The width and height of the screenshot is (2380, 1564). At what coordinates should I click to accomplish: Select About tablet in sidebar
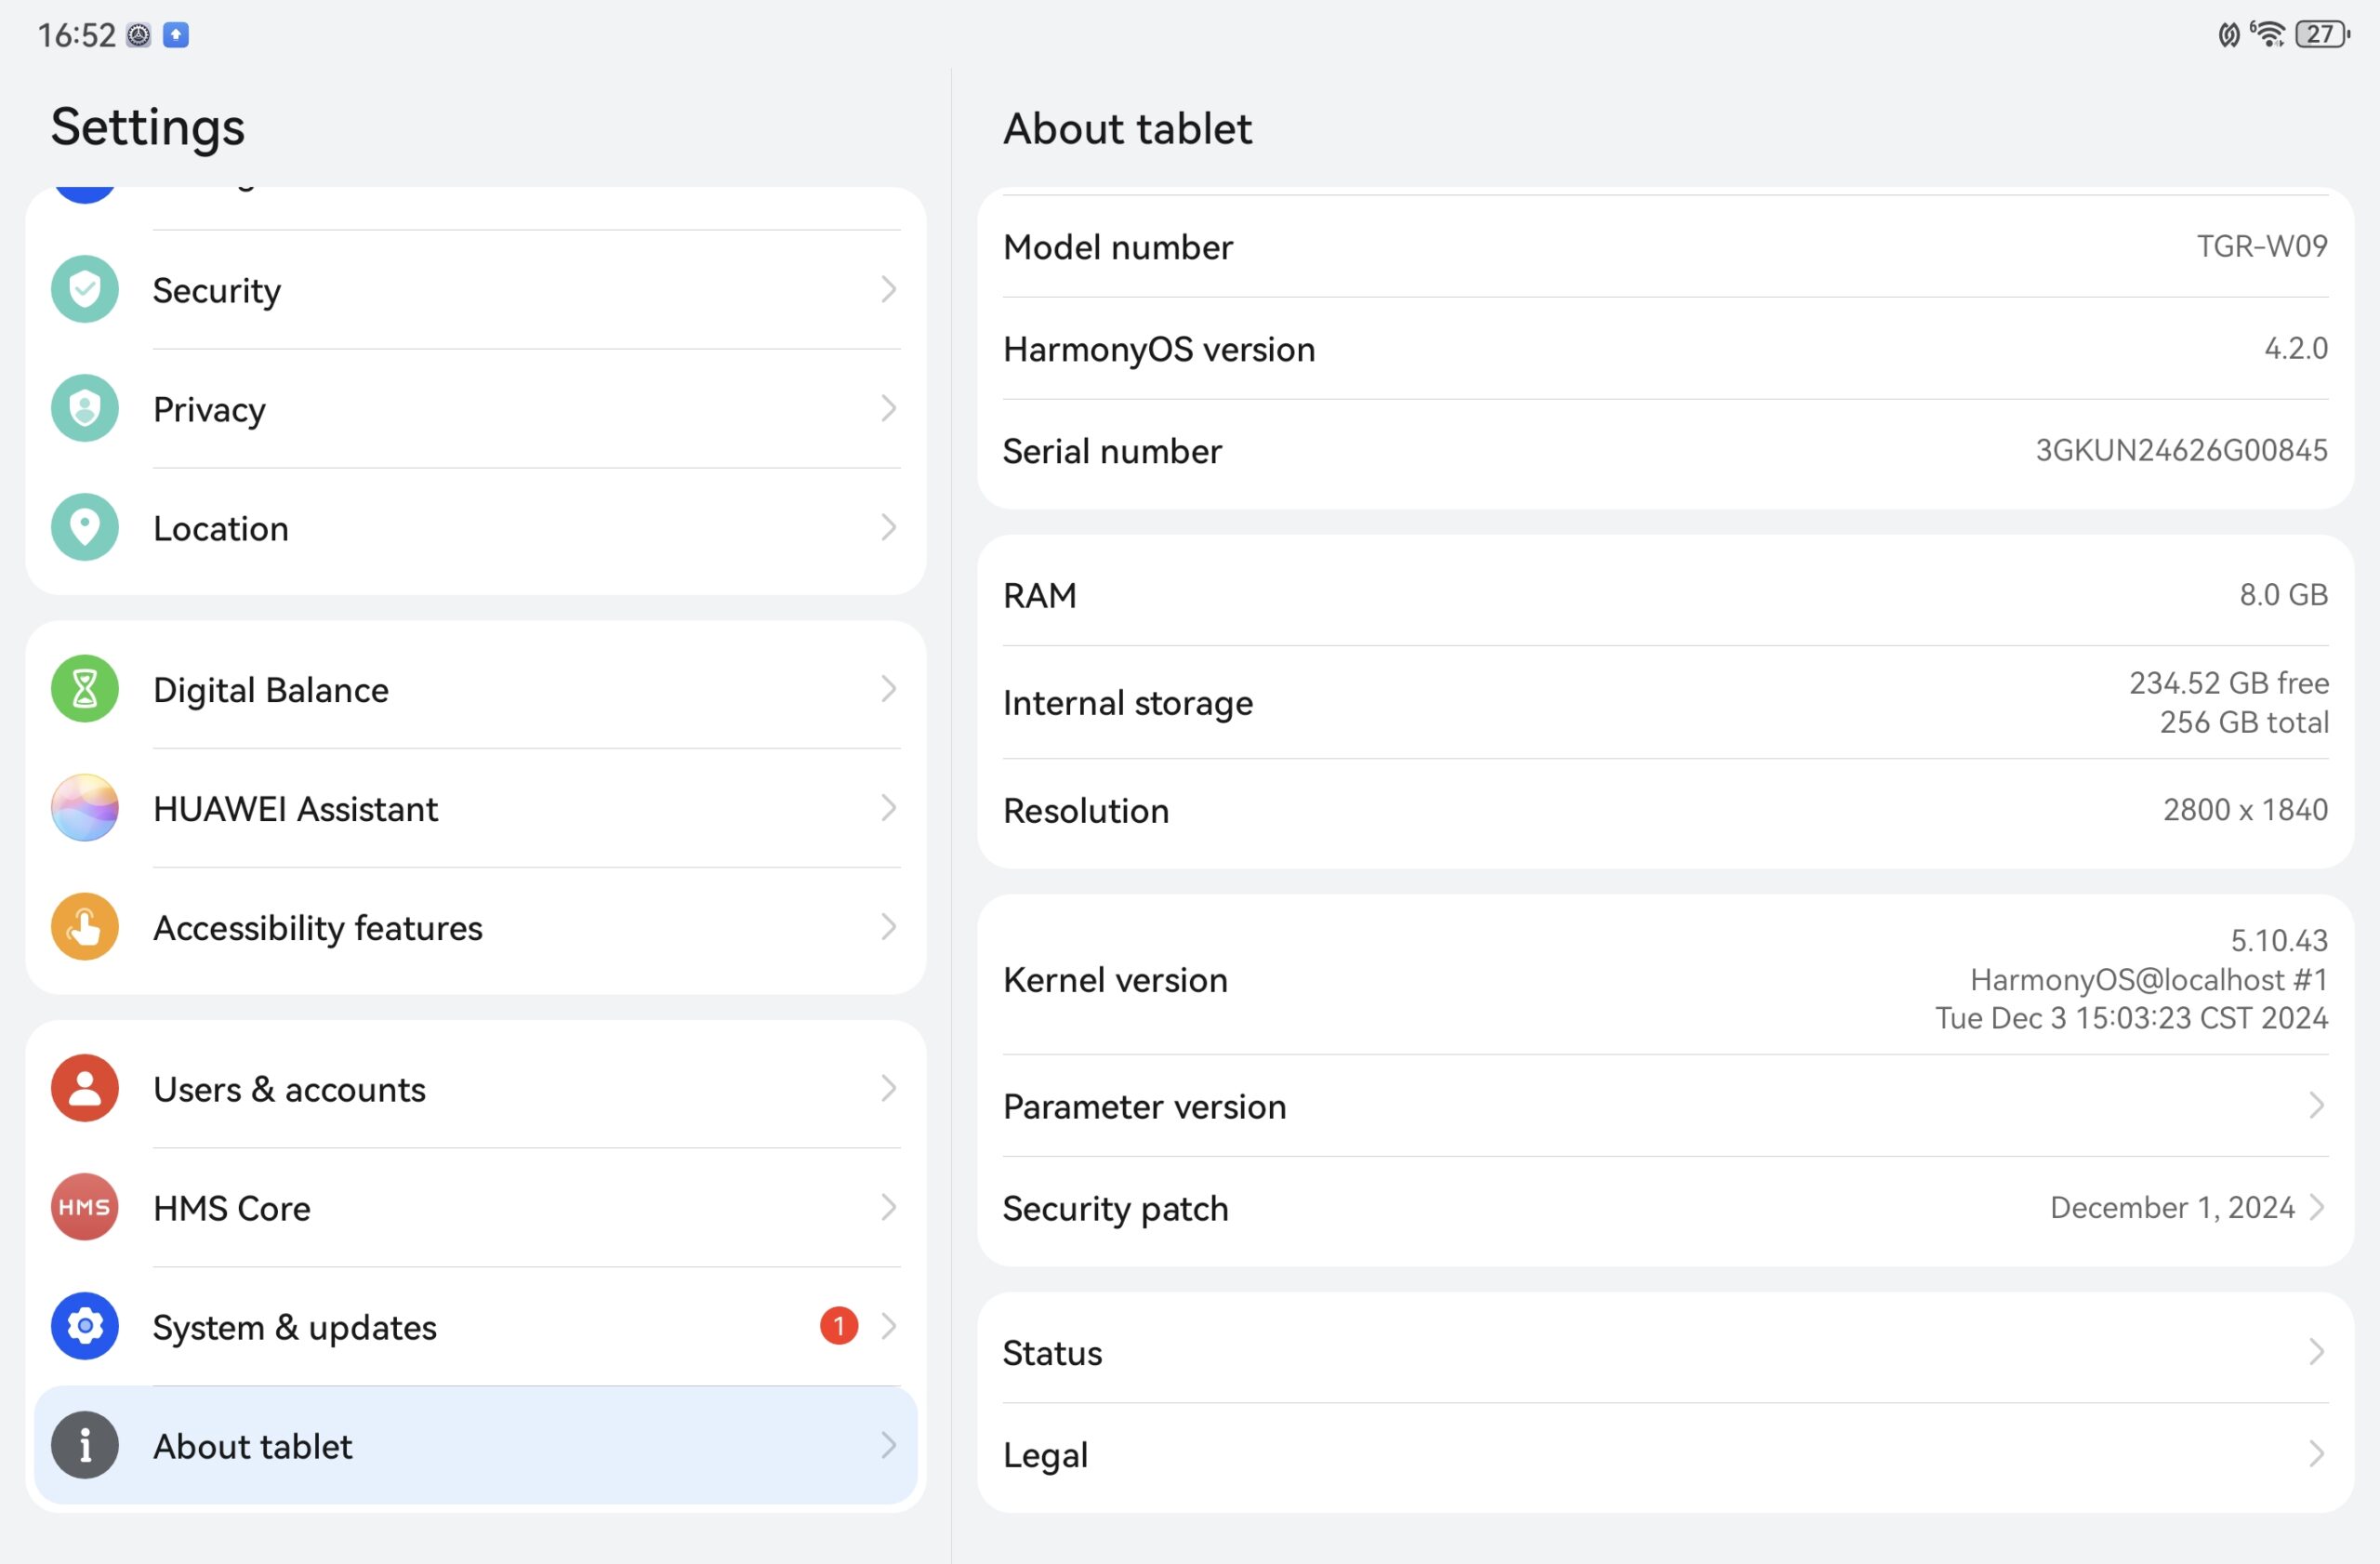pyautogui.click(x=476, y=1445)
